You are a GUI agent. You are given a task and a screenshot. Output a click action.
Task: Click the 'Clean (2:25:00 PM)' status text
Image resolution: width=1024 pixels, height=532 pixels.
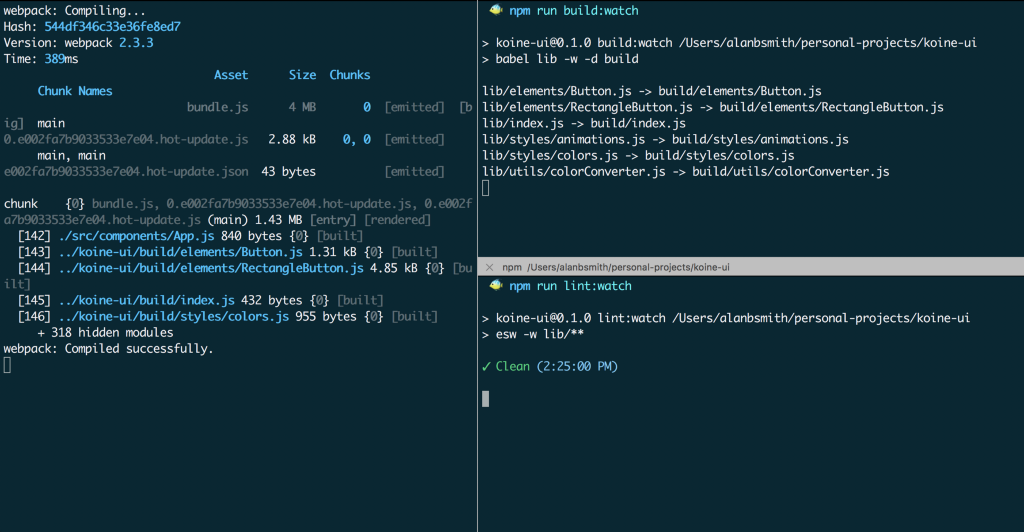(556, 366)
